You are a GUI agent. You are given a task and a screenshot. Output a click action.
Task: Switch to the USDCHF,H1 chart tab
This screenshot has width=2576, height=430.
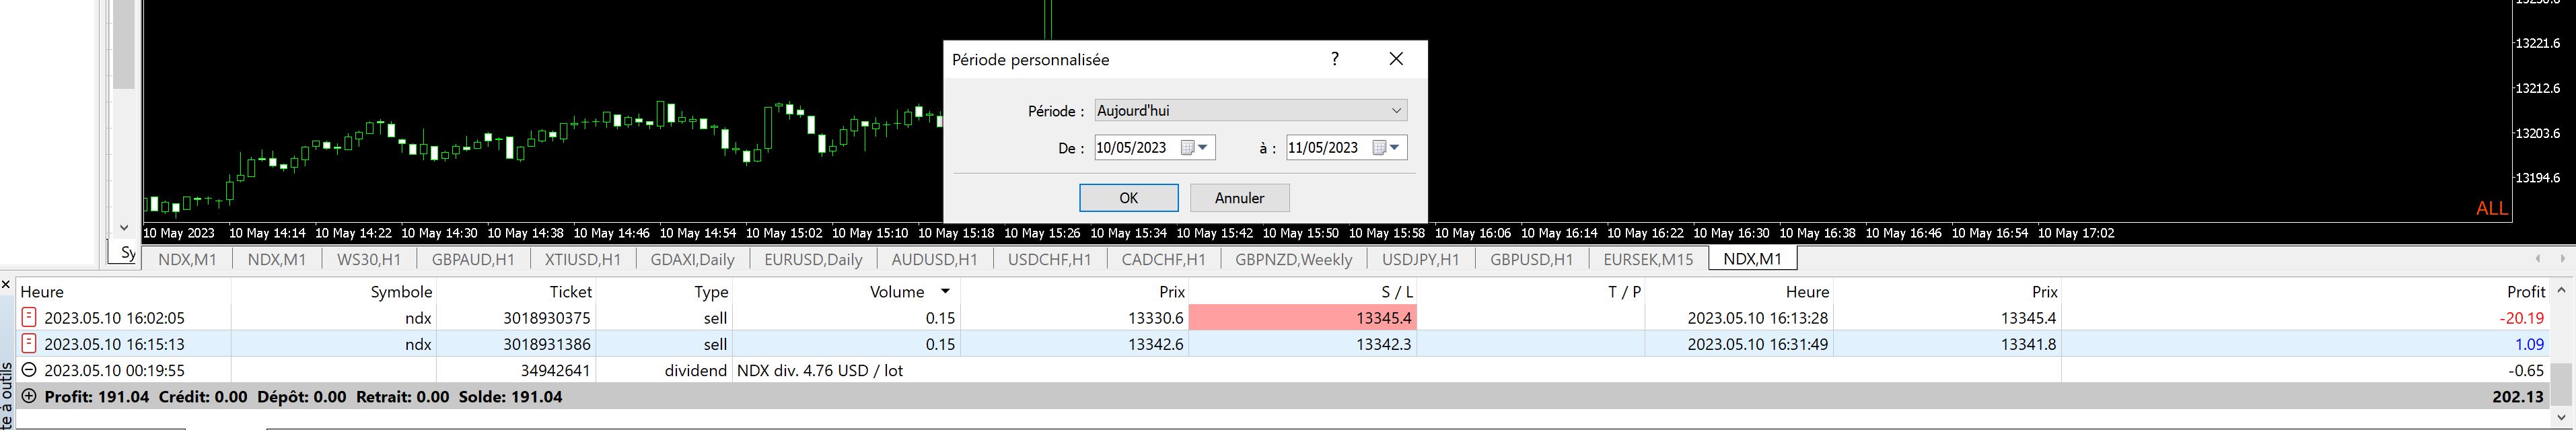tap(1049, 259)
